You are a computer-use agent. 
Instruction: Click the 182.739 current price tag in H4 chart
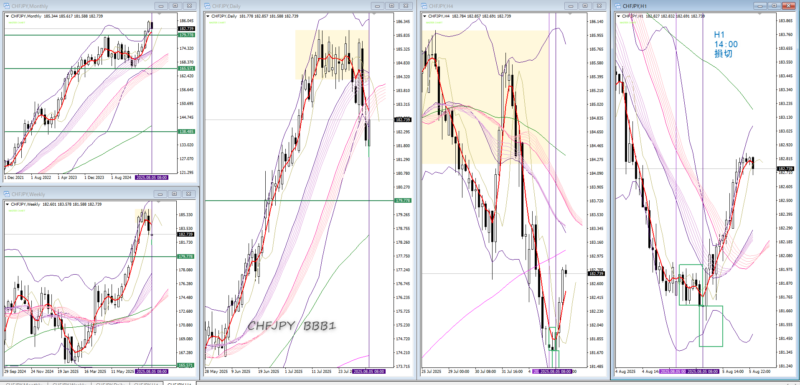click(596, 273)
